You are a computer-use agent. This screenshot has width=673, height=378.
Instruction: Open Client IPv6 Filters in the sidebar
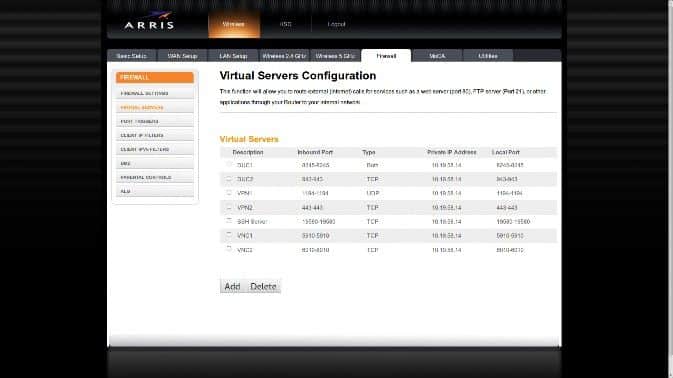(x=155, y=149)
